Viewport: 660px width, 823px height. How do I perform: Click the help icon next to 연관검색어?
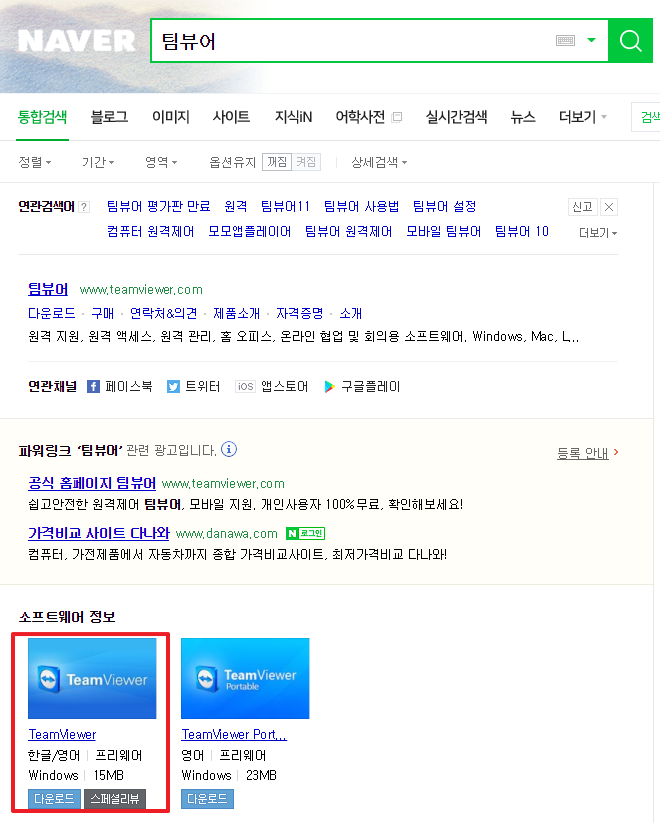point(84,207)
